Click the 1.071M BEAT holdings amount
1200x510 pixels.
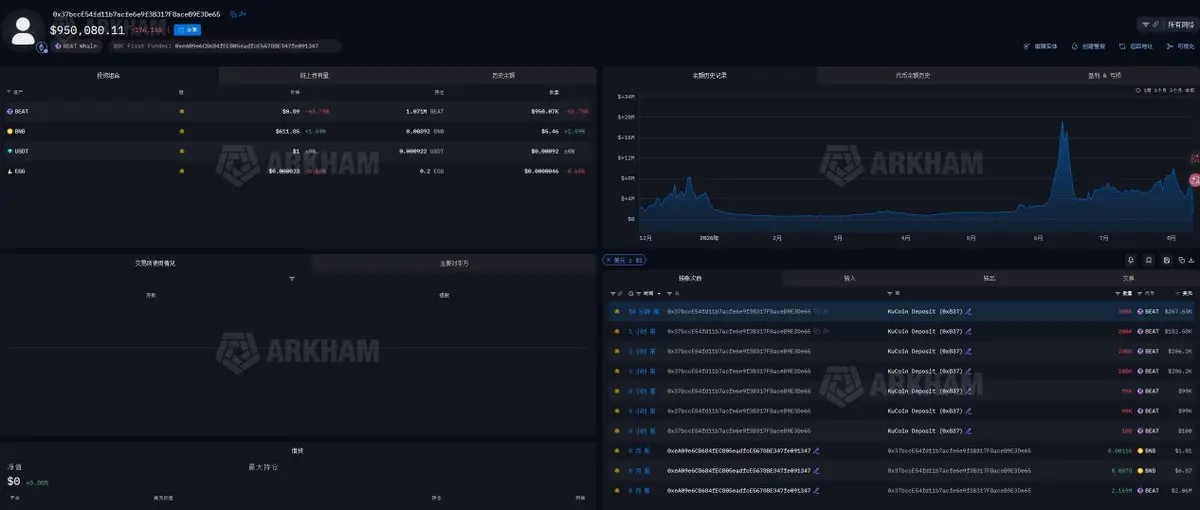click(x=424, y=111)
